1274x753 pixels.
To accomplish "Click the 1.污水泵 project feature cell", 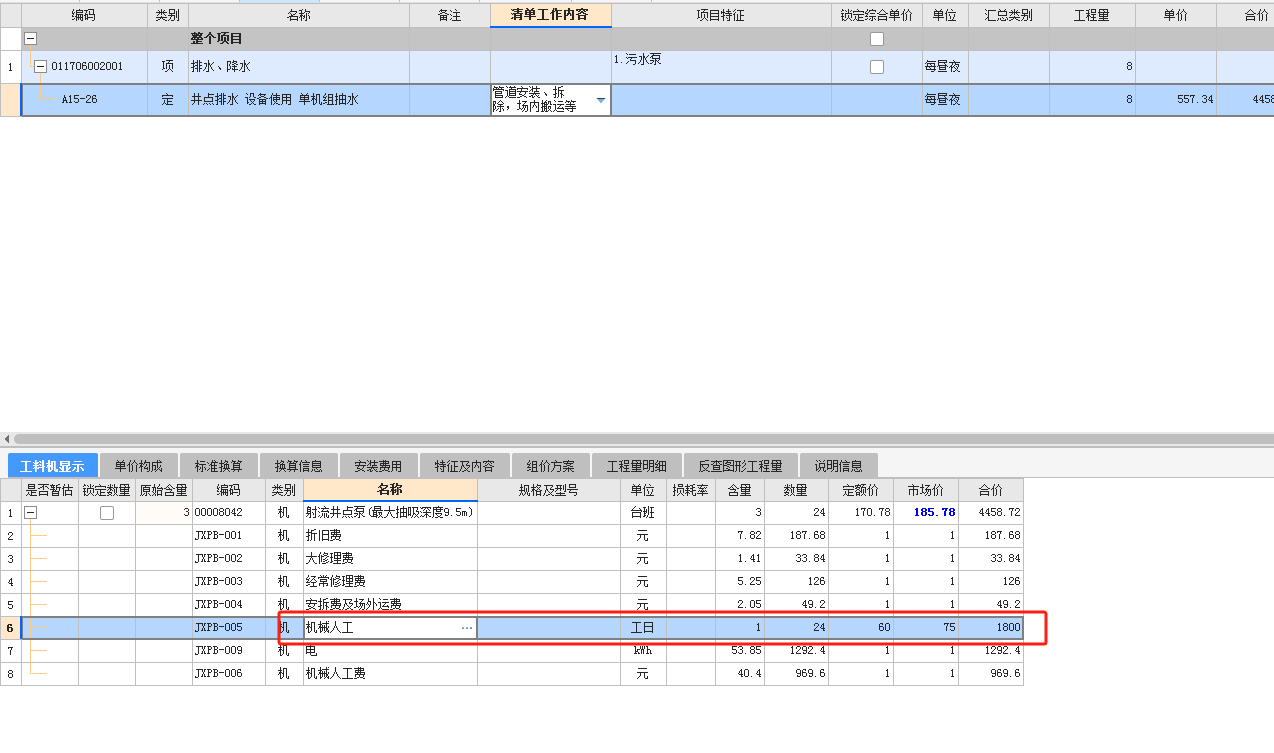I will (721, 67).
